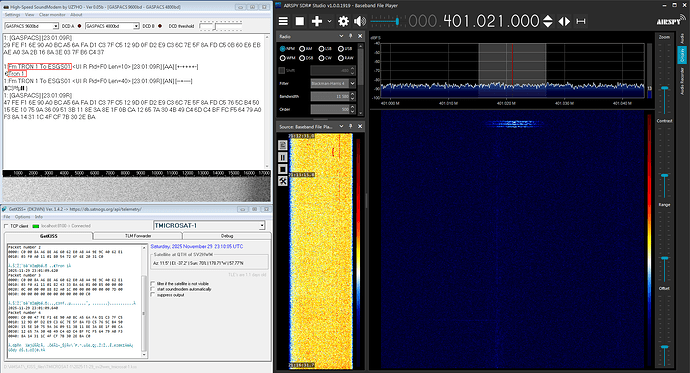Adjust Bandwidth value stepper
Screen dimensions: 690x373
[352, 96]
